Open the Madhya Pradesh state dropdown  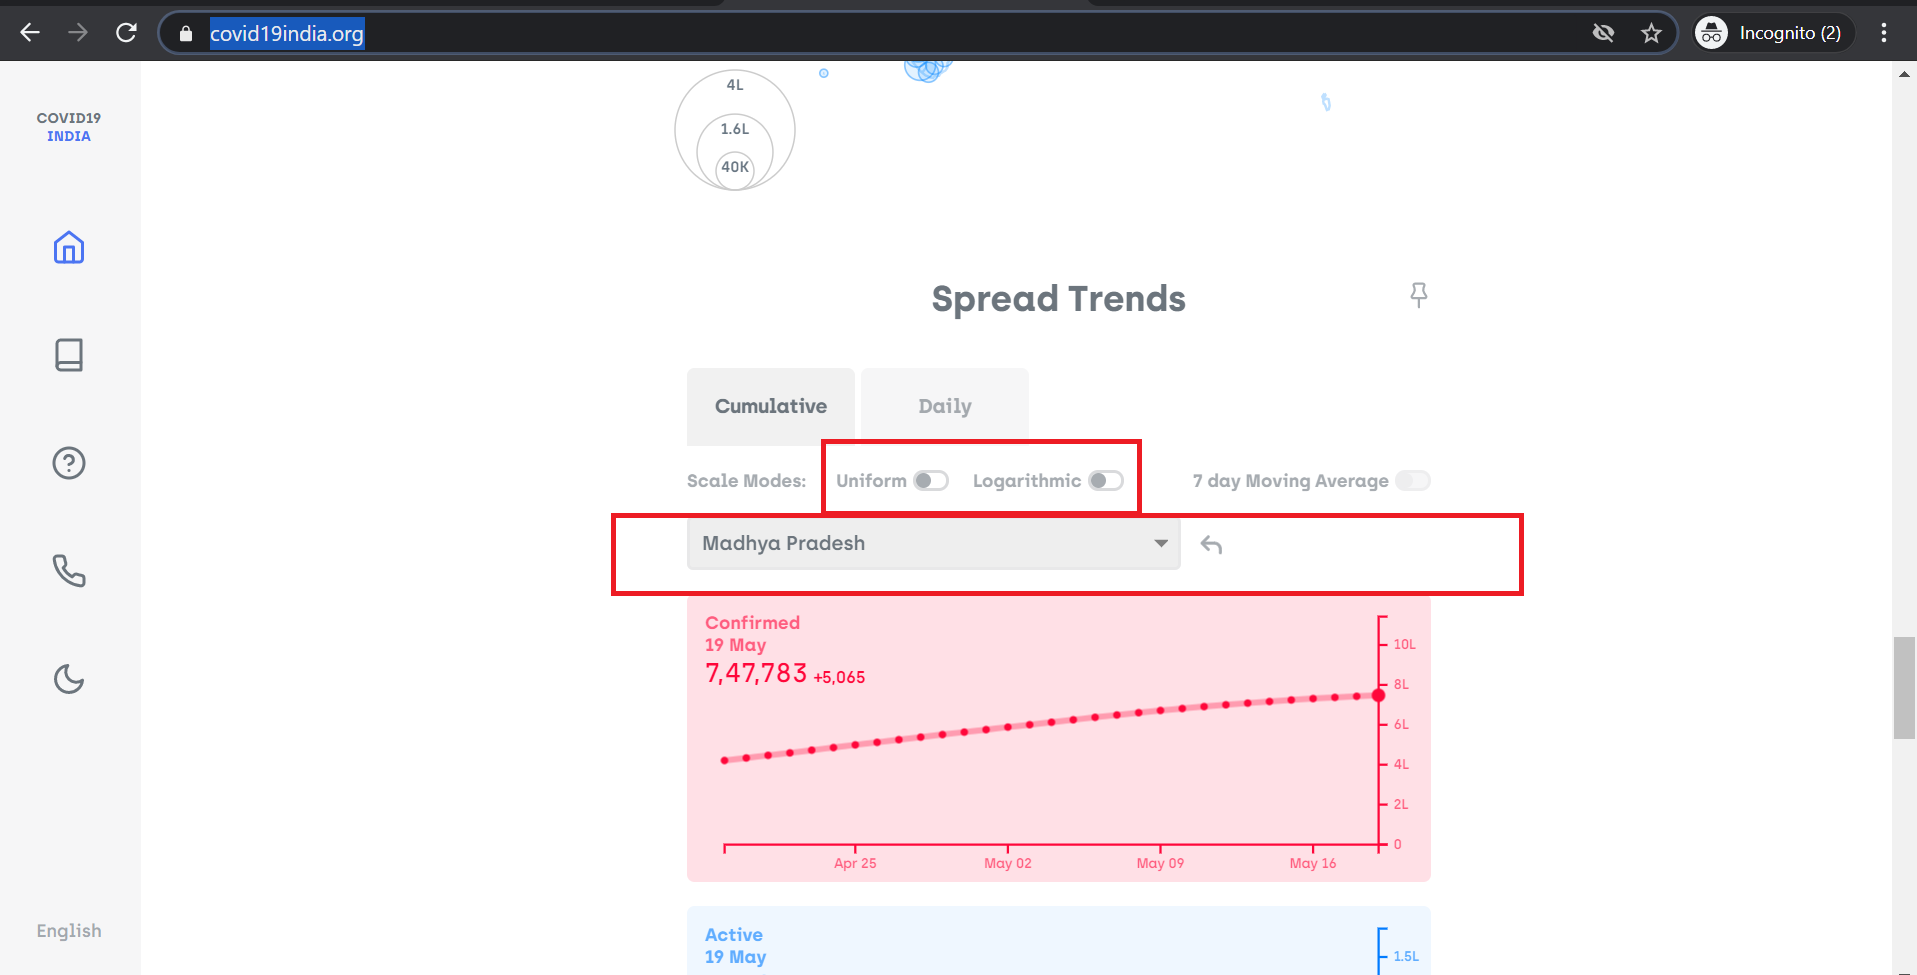[933, 543]
